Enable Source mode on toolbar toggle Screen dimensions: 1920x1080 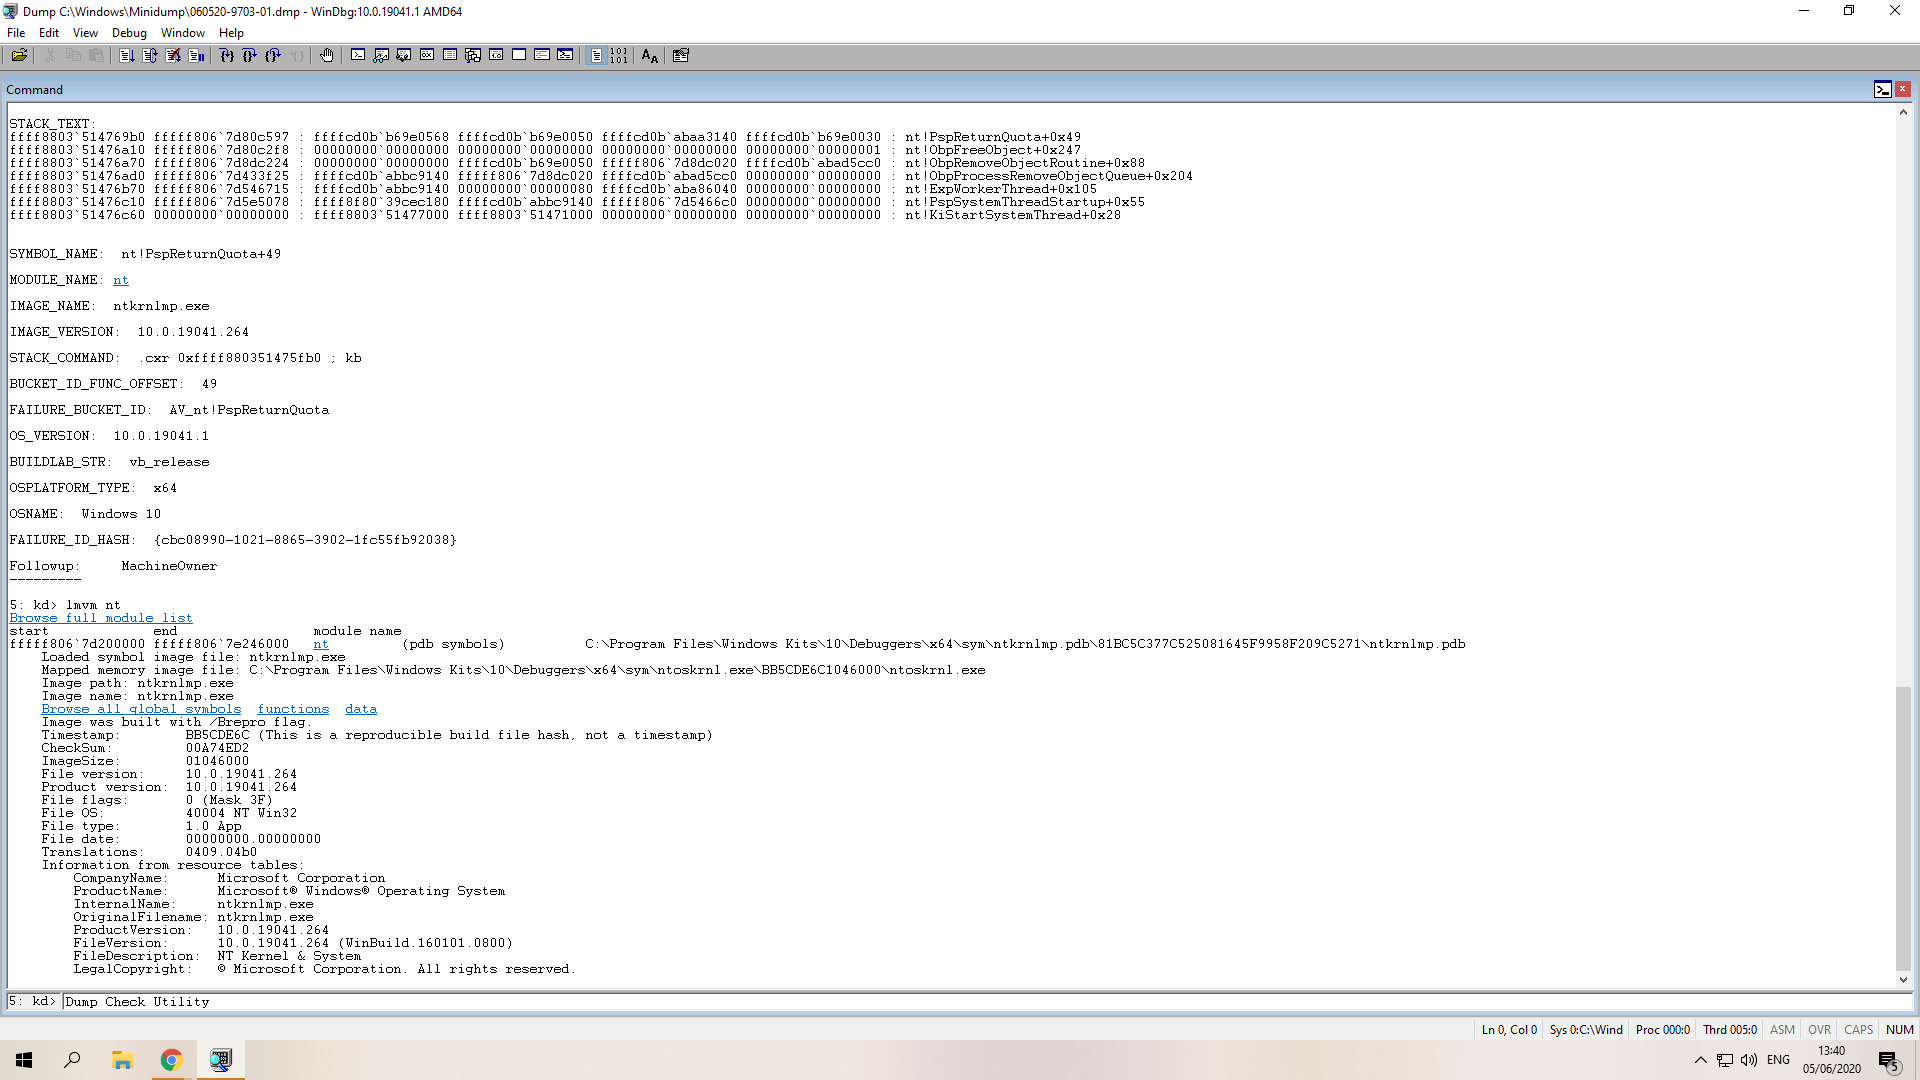pyautogui.click(x=596, y=55)
